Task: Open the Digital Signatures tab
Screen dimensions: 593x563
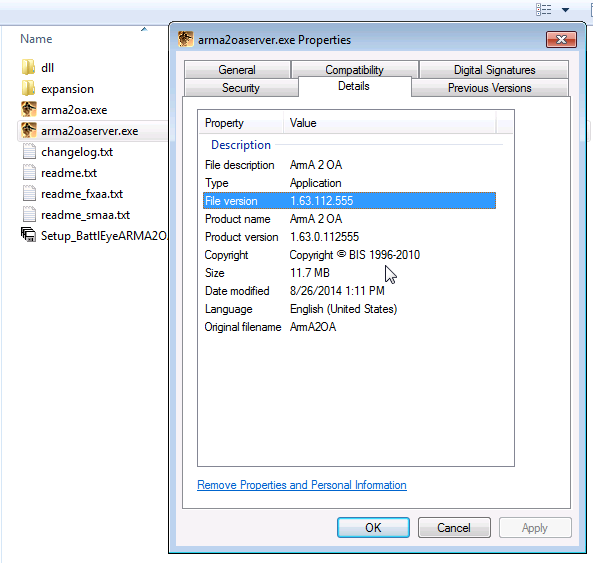Action: click(x=494, y=70)
